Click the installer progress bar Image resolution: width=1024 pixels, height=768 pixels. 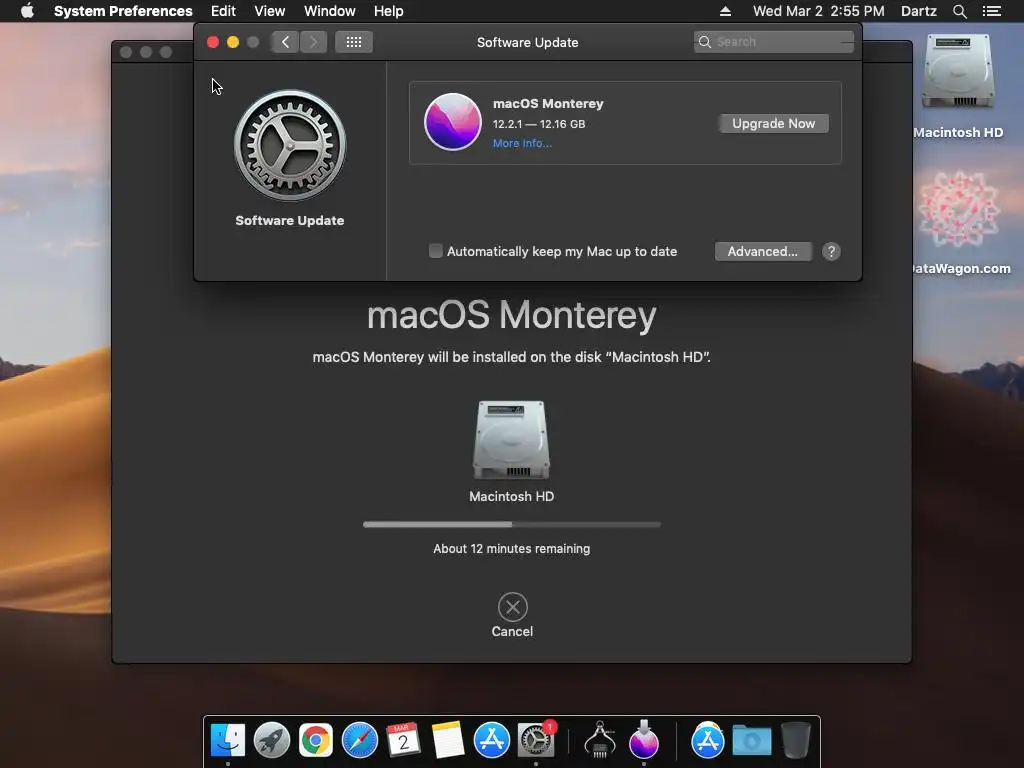512,524
